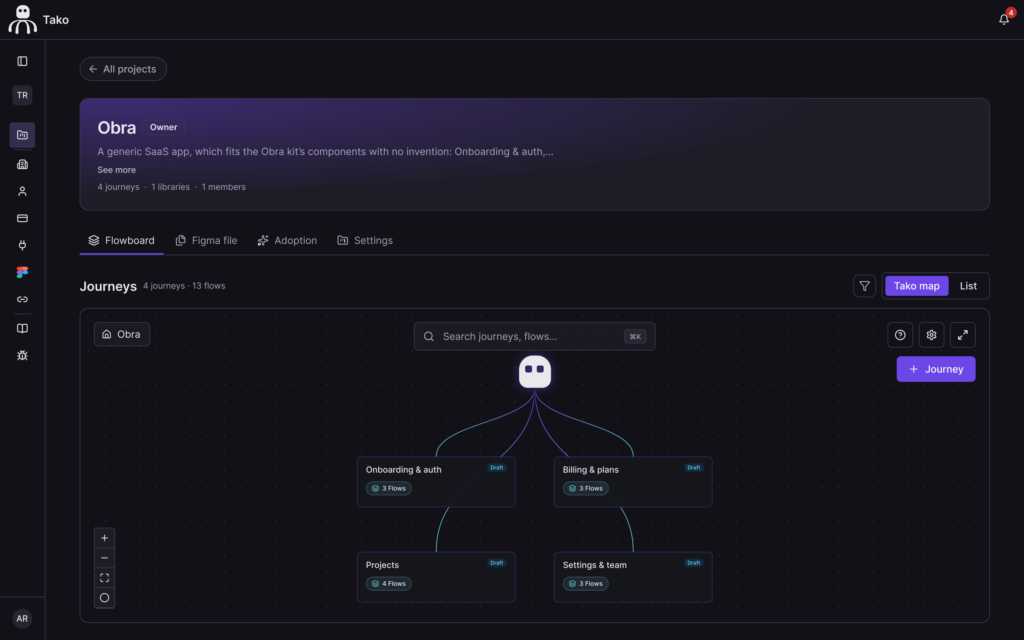Click 3 Flows badge in Settings & team
The width and height of the screenshot is (1024, 640).
point(586,584)
